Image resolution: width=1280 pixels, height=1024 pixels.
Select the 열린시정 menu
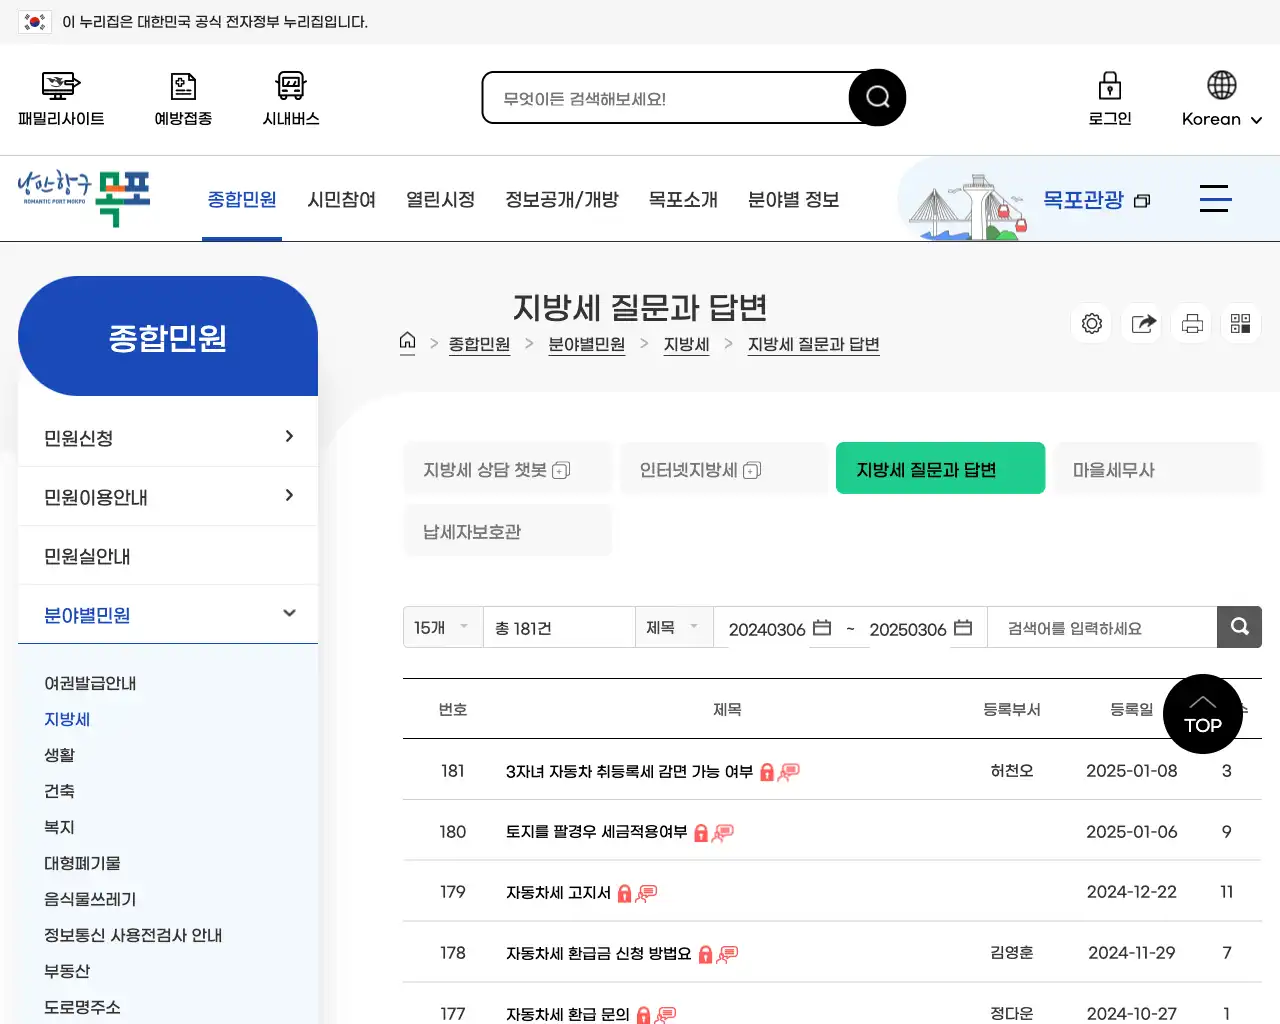441,199
